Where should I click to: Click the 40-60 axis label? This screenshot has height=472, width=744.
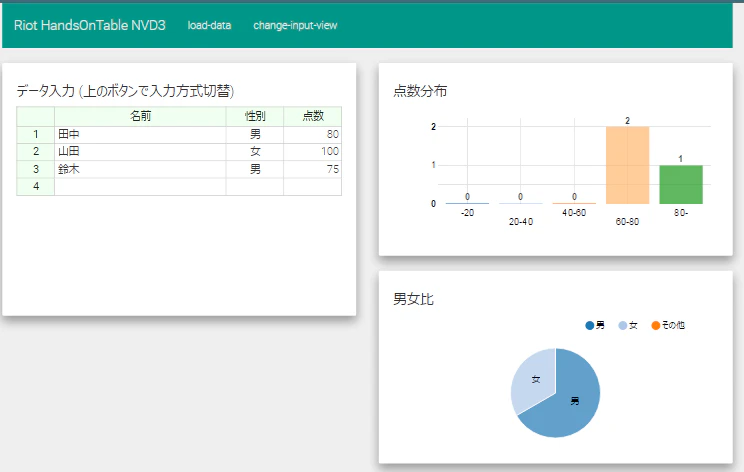pyautogui.click(x=574, y=213)
